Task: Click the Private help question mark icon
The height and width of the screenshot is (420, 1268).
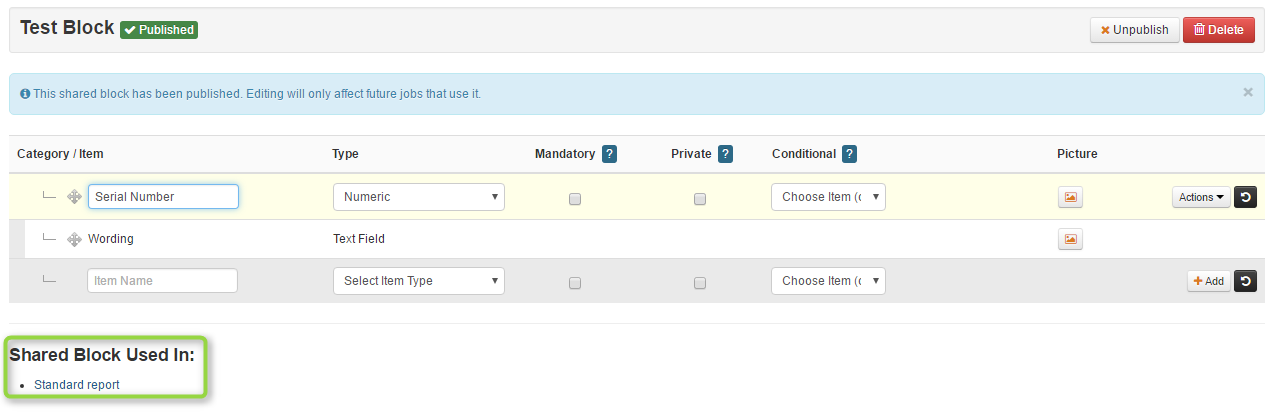Action: (726, 154)
